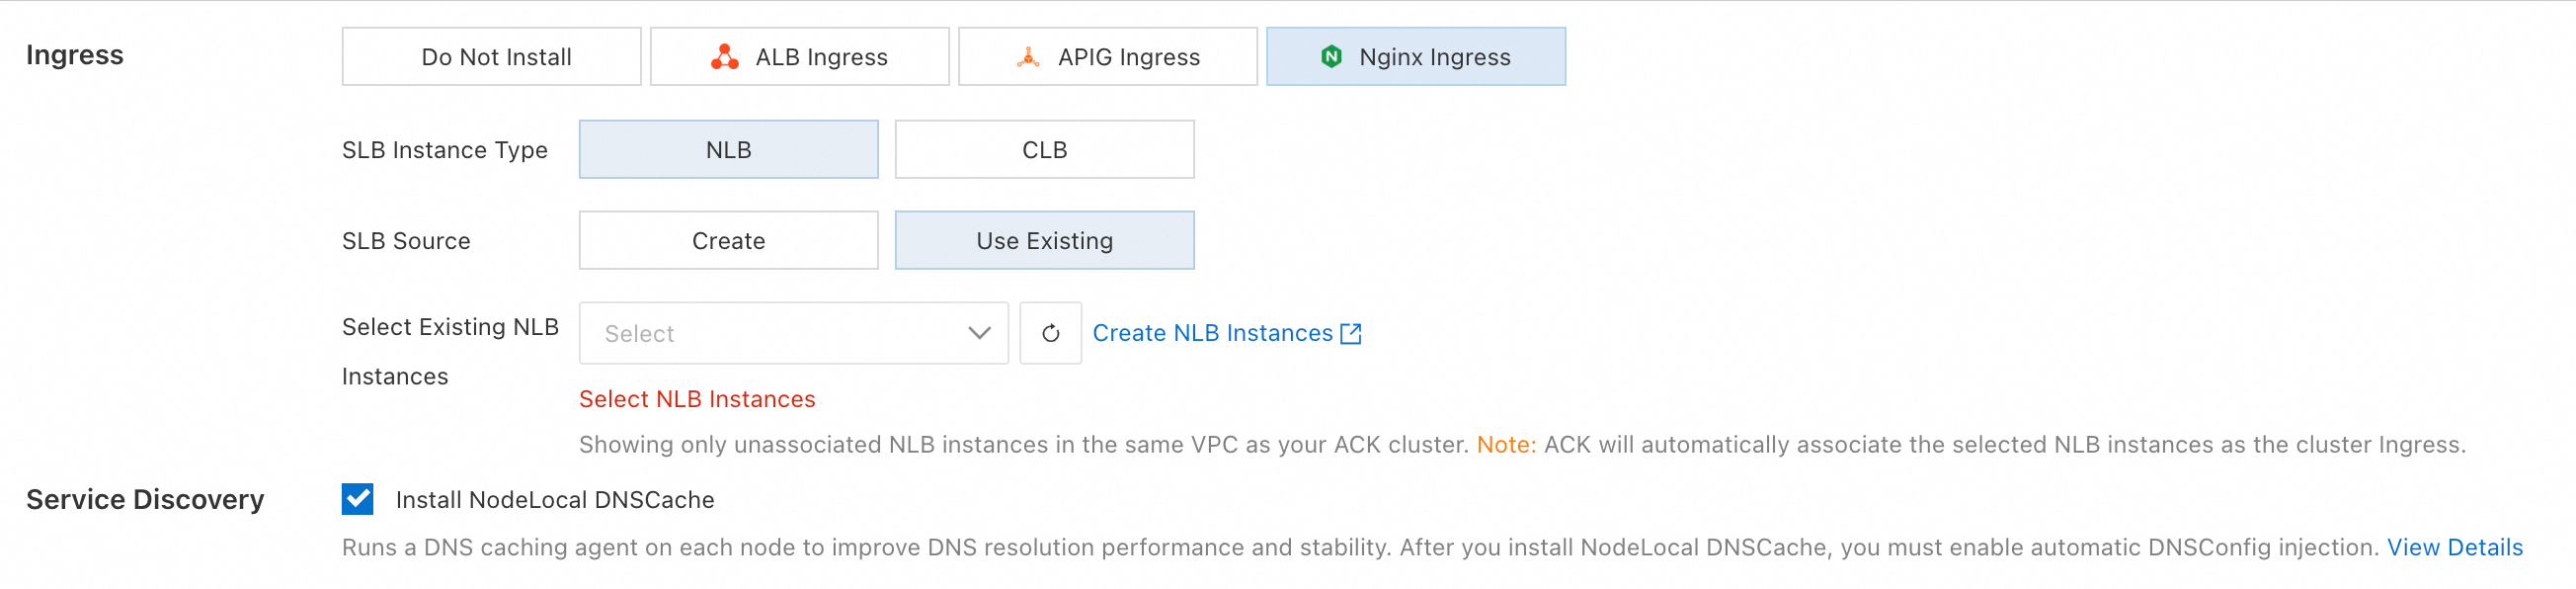Set SLB Source to Create
The image size is (2576, 589).
(728, 241)
